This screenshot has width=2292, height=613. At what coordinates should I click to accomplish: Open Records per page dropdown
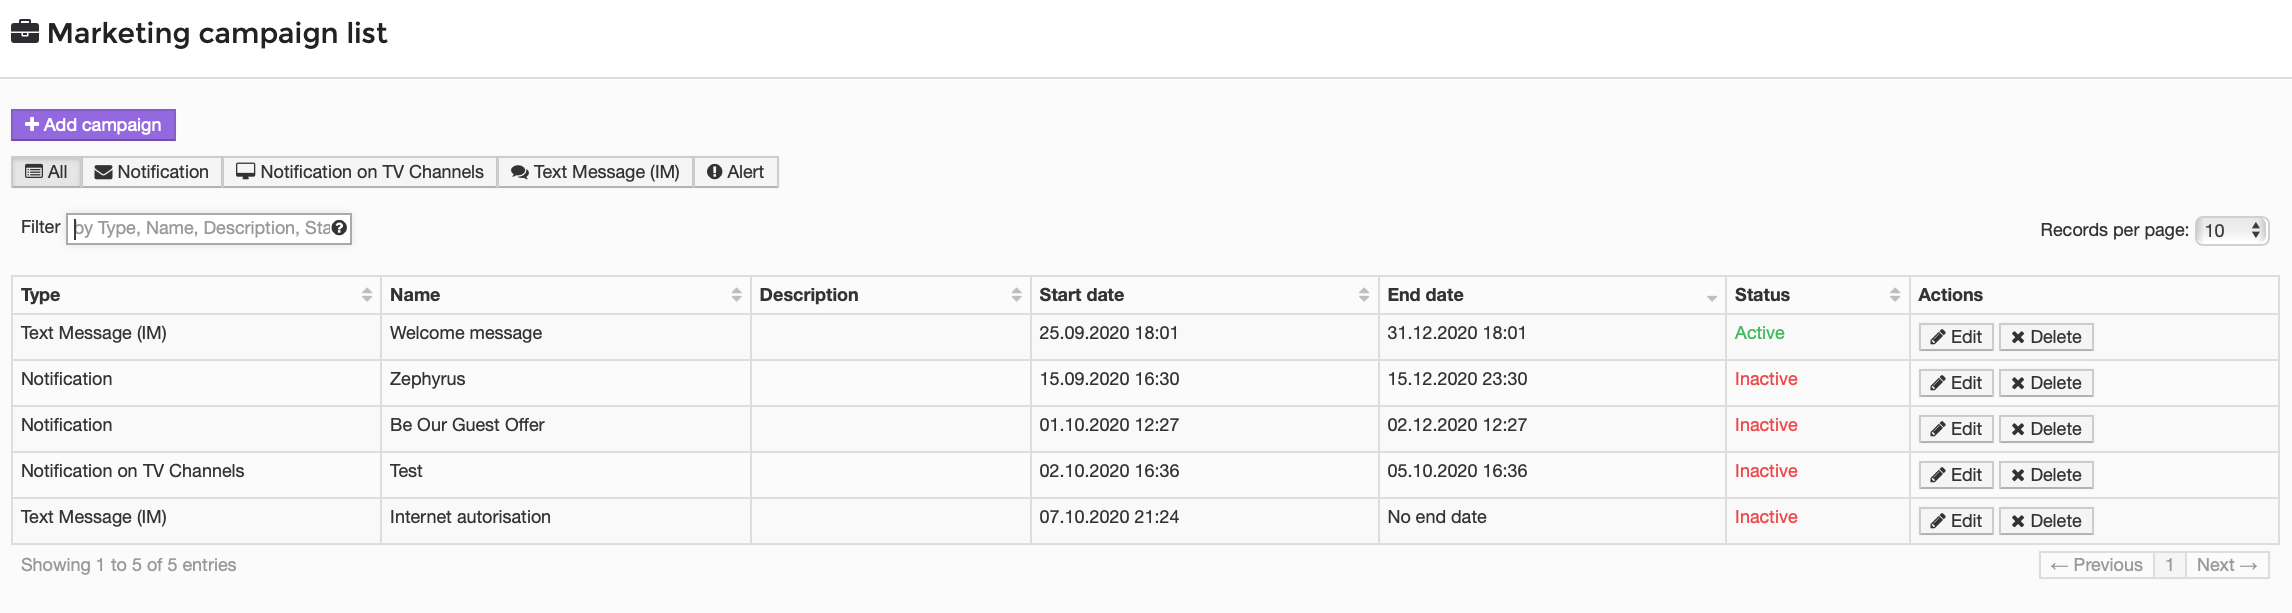(2232, 230)
